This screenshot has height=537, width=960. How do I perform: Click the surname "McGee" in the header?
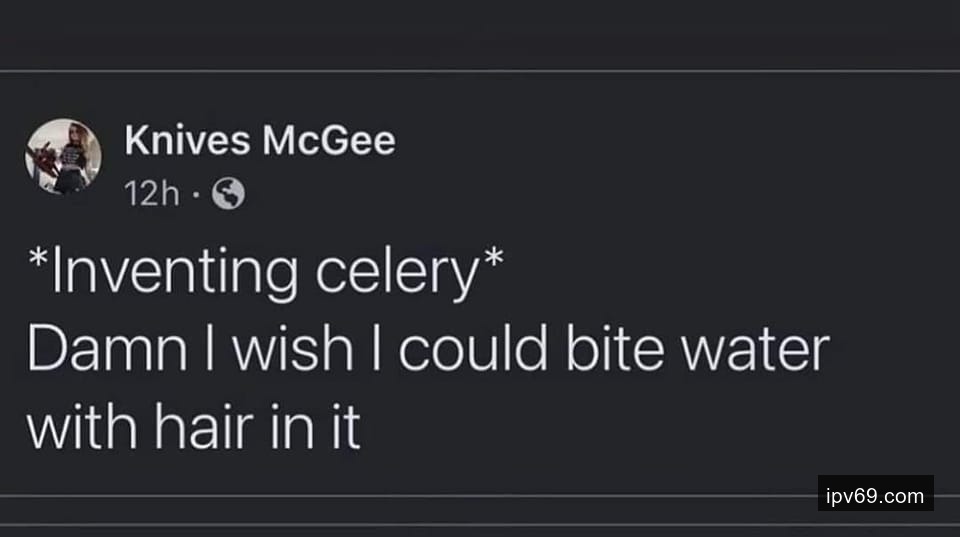(328, 142)
